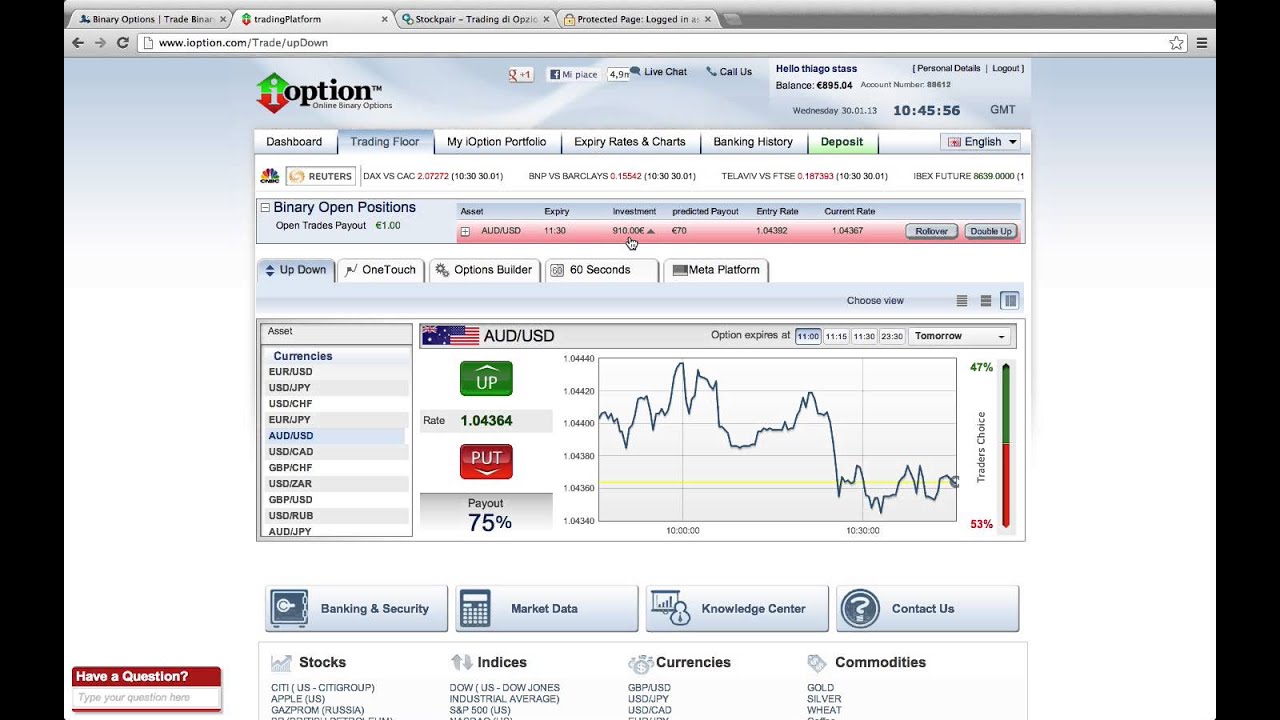Switch to Options Builder tab
Image resolution: width=1280 pixels, height=720 pixels.
pyautogui.click(x=484, y=270)
